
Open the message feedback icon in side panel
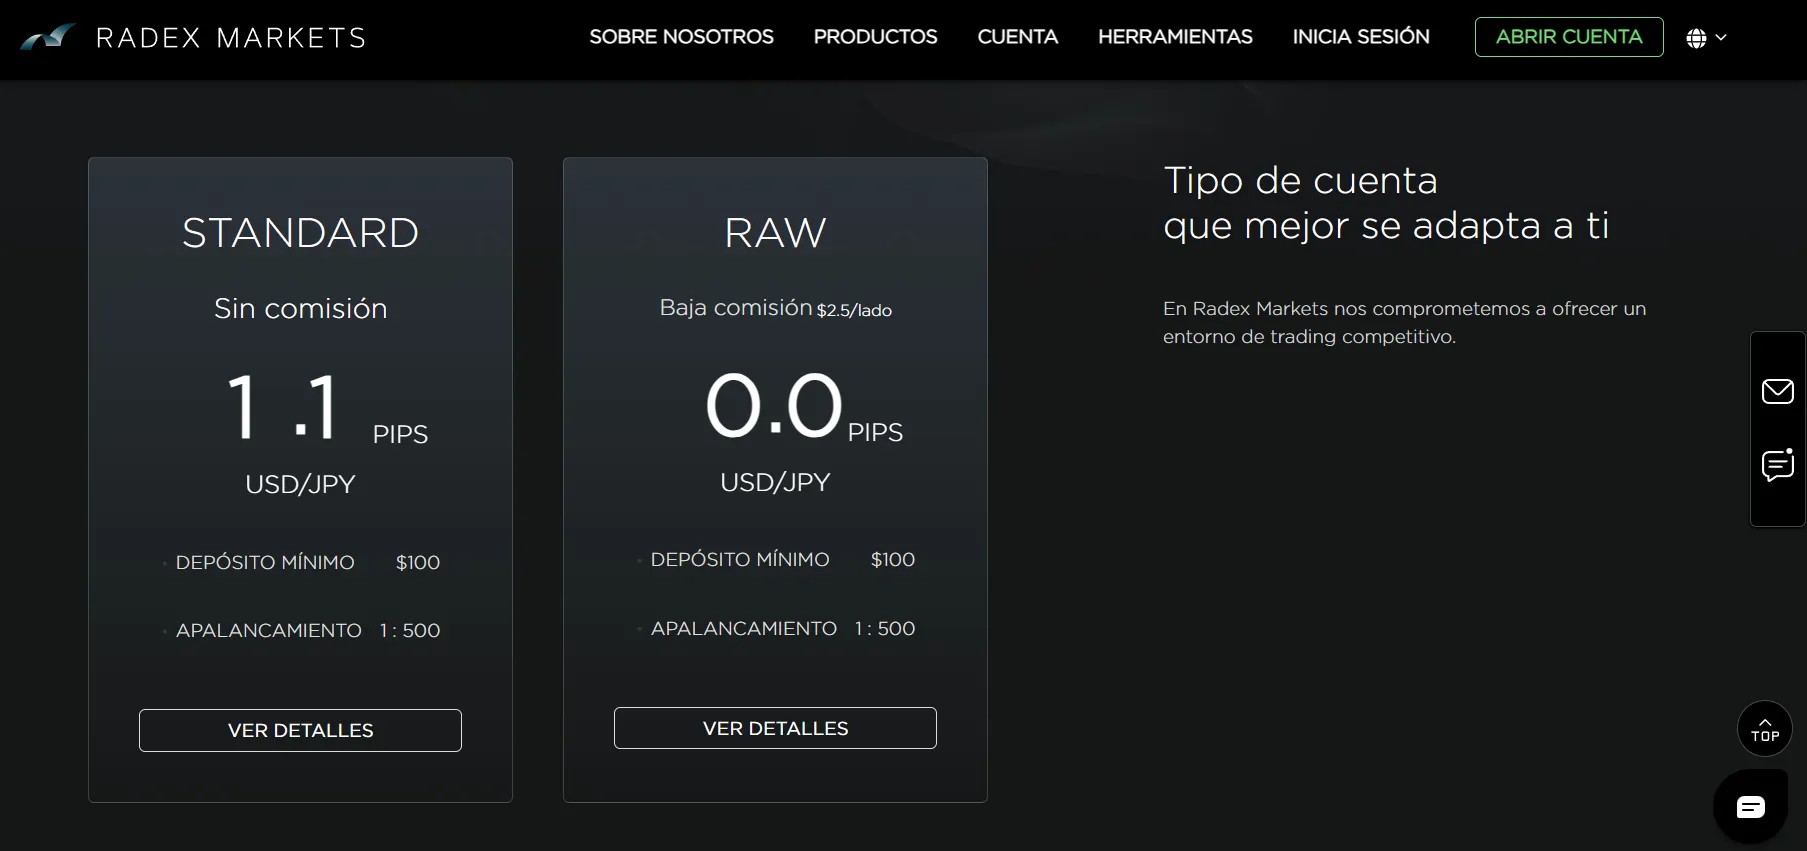(x=1777, y=465)
